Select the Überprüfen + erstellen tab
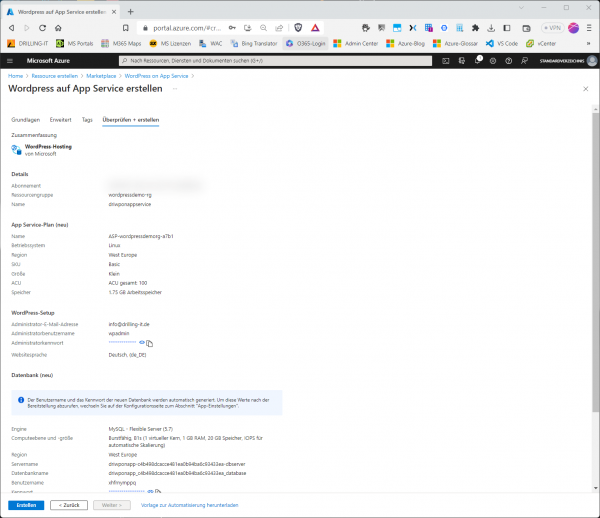This screenshot has height=518, width=600. [130, 120]
